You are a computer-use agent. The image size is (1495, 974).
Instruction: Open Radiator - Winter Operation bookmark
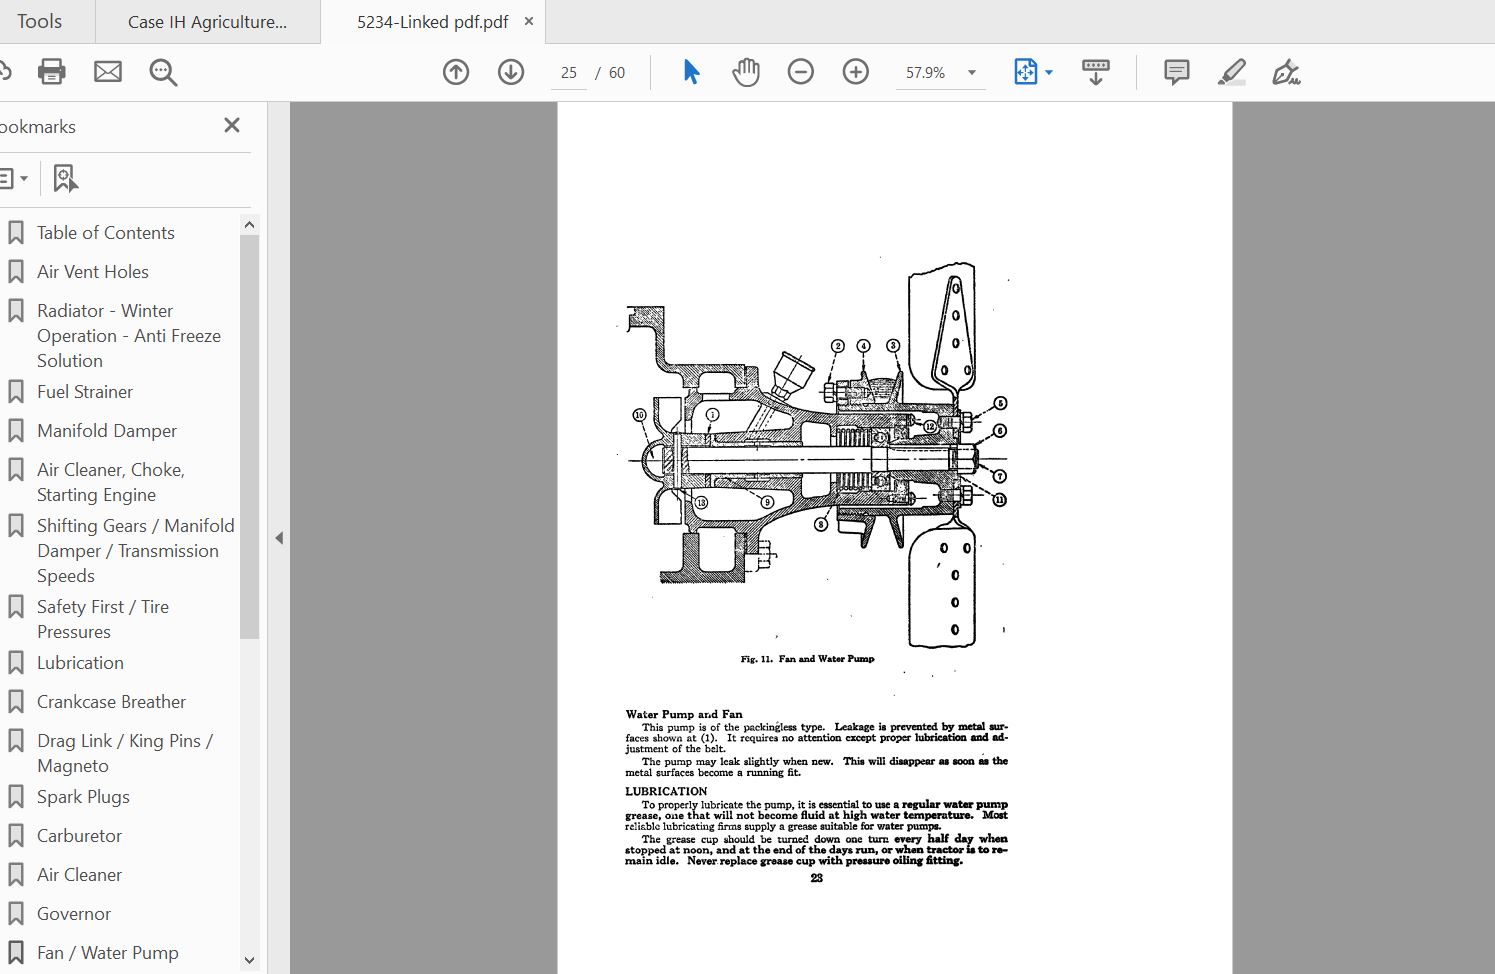[129, 335]
